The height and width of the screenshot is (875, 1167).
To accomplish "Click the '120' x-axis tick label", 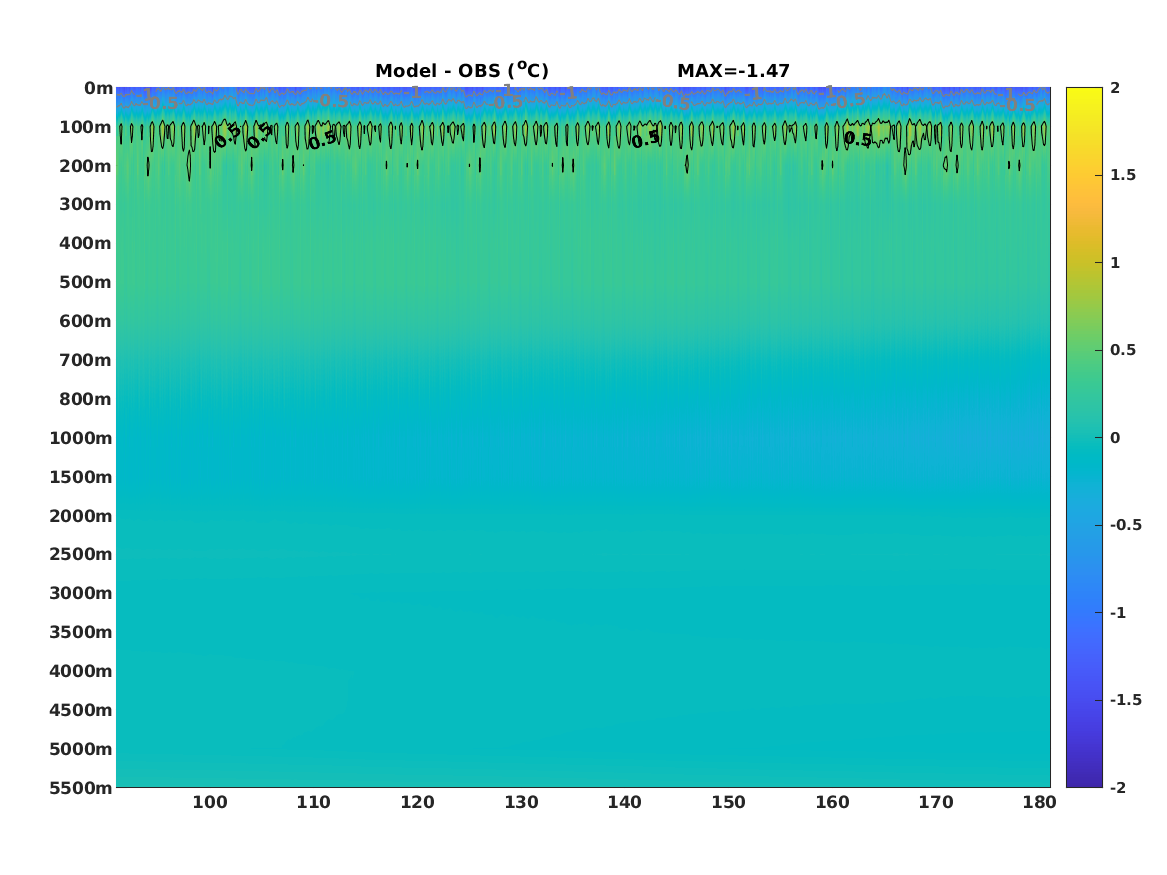I will click(418, 803).
